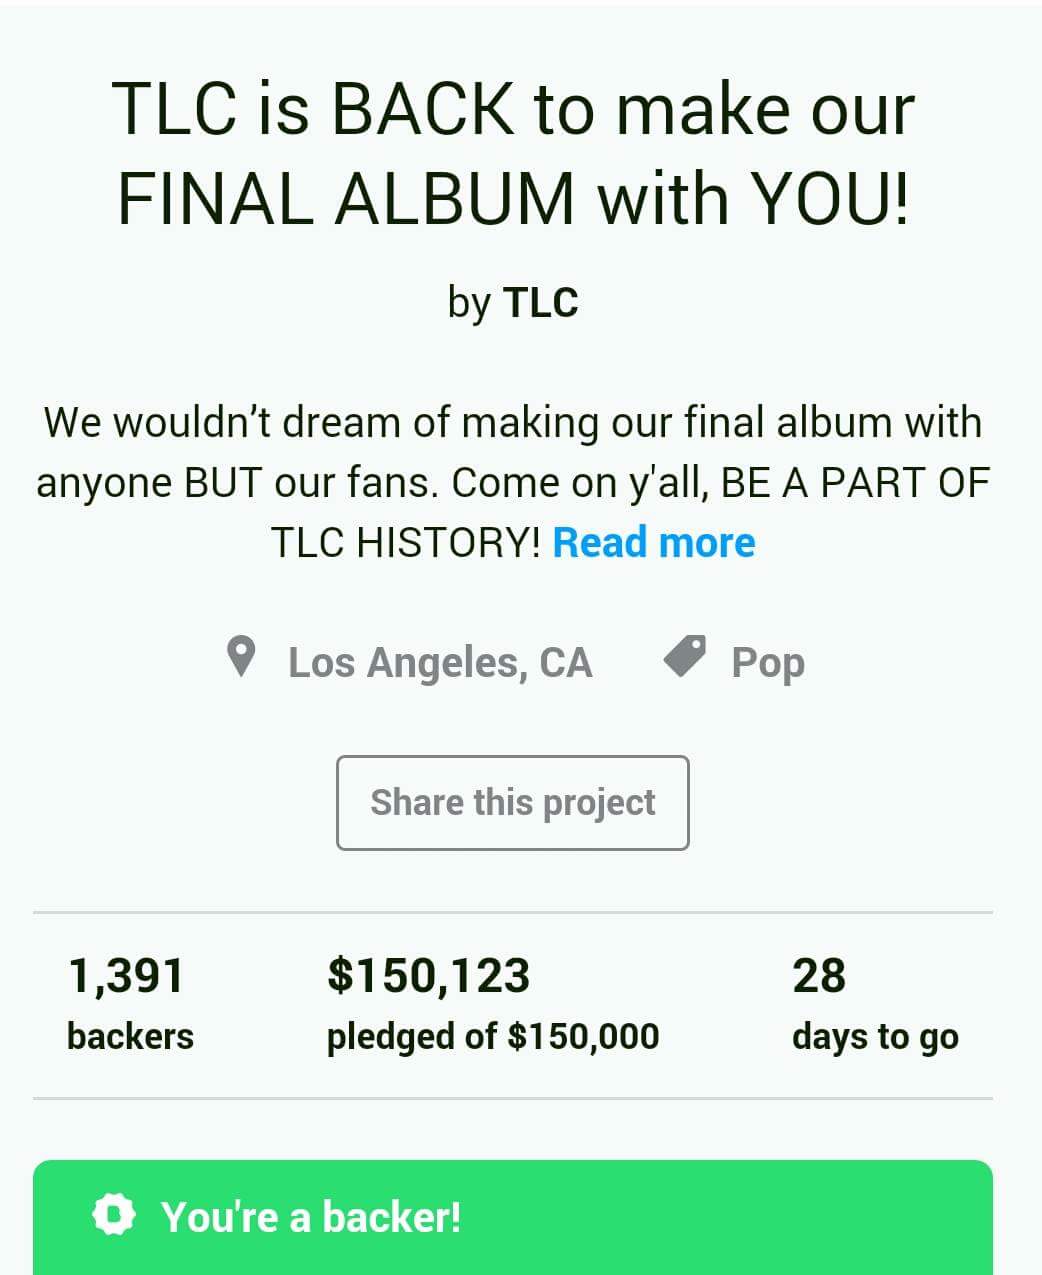Click the location pin icon
This screenshot has height=1275, width=1042.
(241, 658)
